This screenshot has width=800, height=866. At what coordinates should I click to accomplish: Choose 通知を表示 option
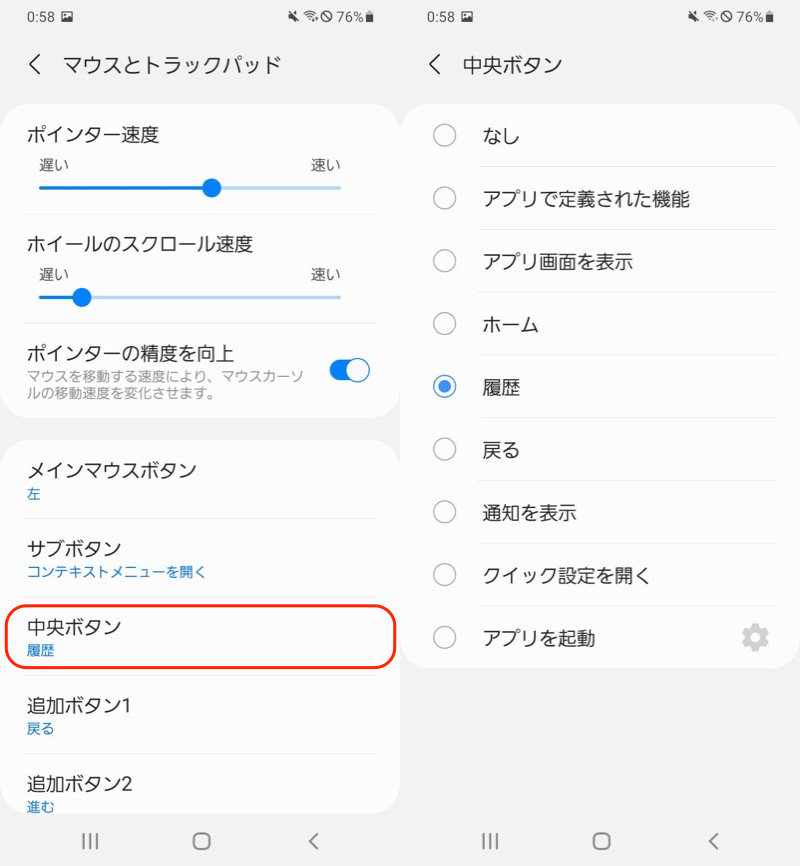pyautogui.click(x=529, y=513)
